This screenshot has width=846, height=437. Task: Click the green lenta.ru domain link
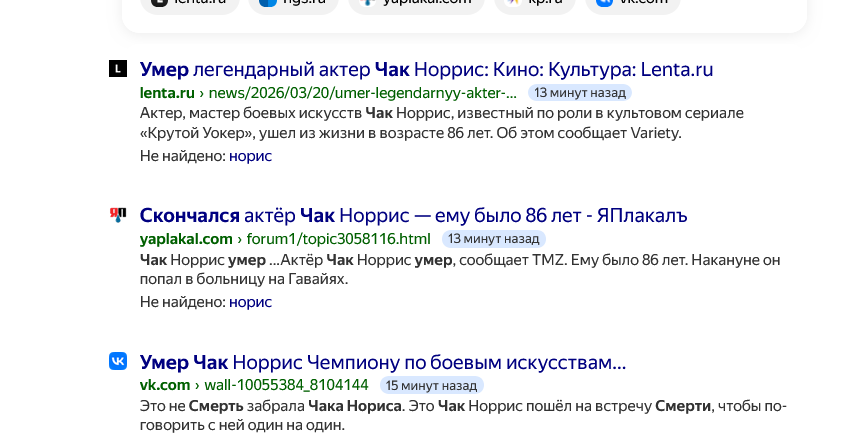click(x=167, y=93)
